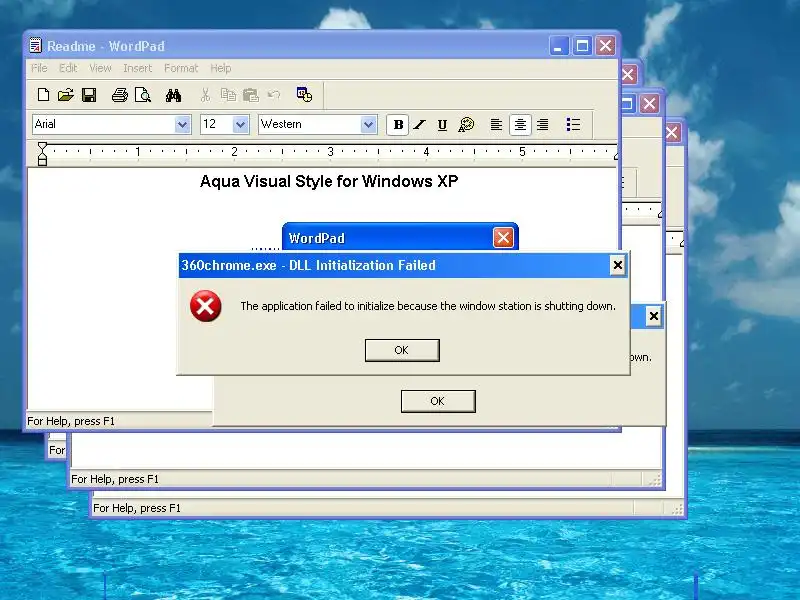Toggle Bold formatting
The height and width of the screenshot is (600, 800).
[x=398, y=124]
